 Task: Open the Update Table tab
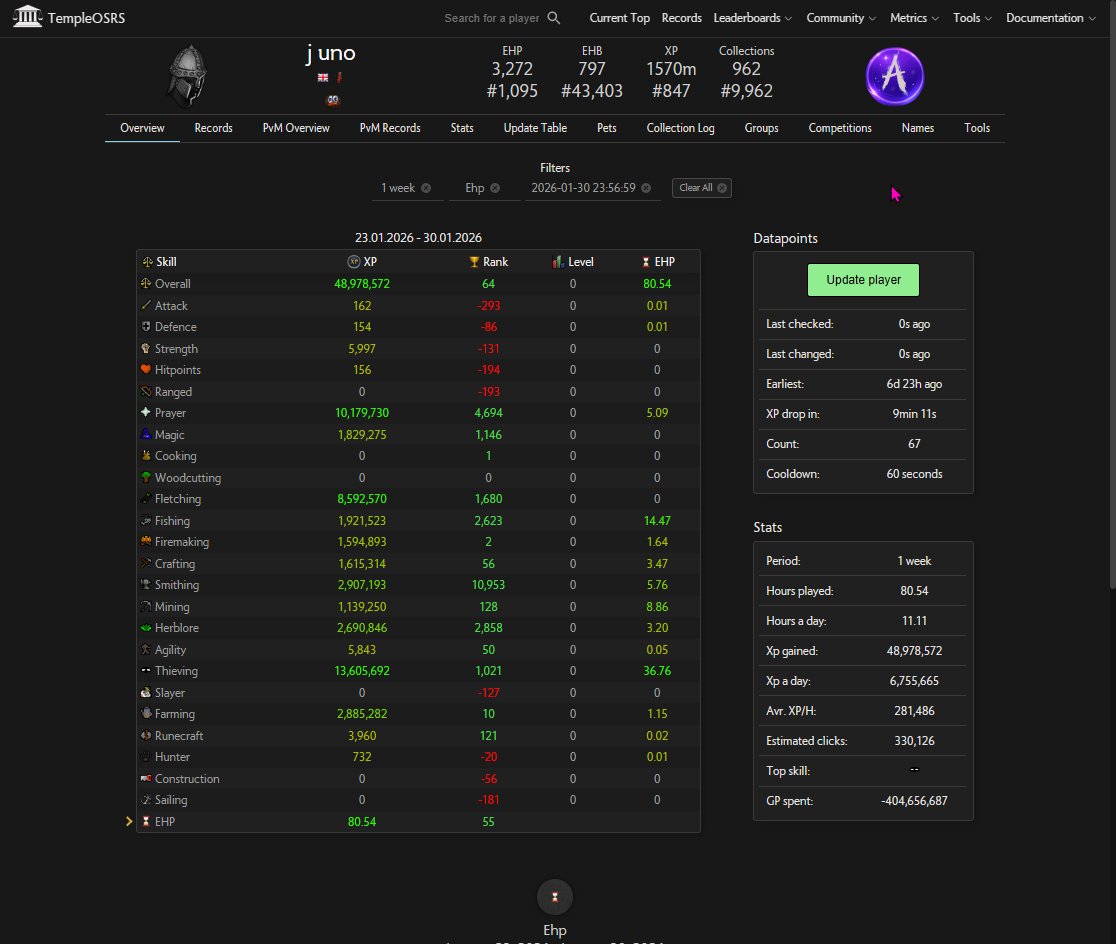535,128
